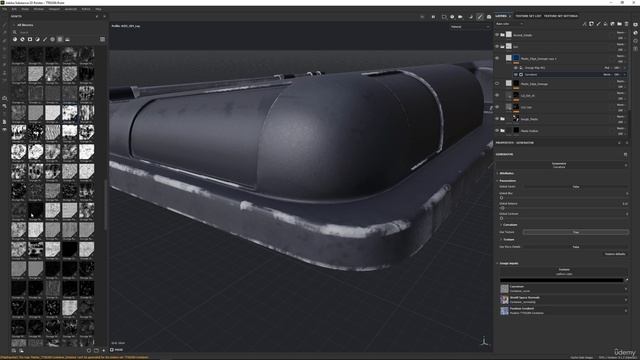Hide the topmost folder layer
This screenshot has height=360, width=640.
[x=497, y=35]
